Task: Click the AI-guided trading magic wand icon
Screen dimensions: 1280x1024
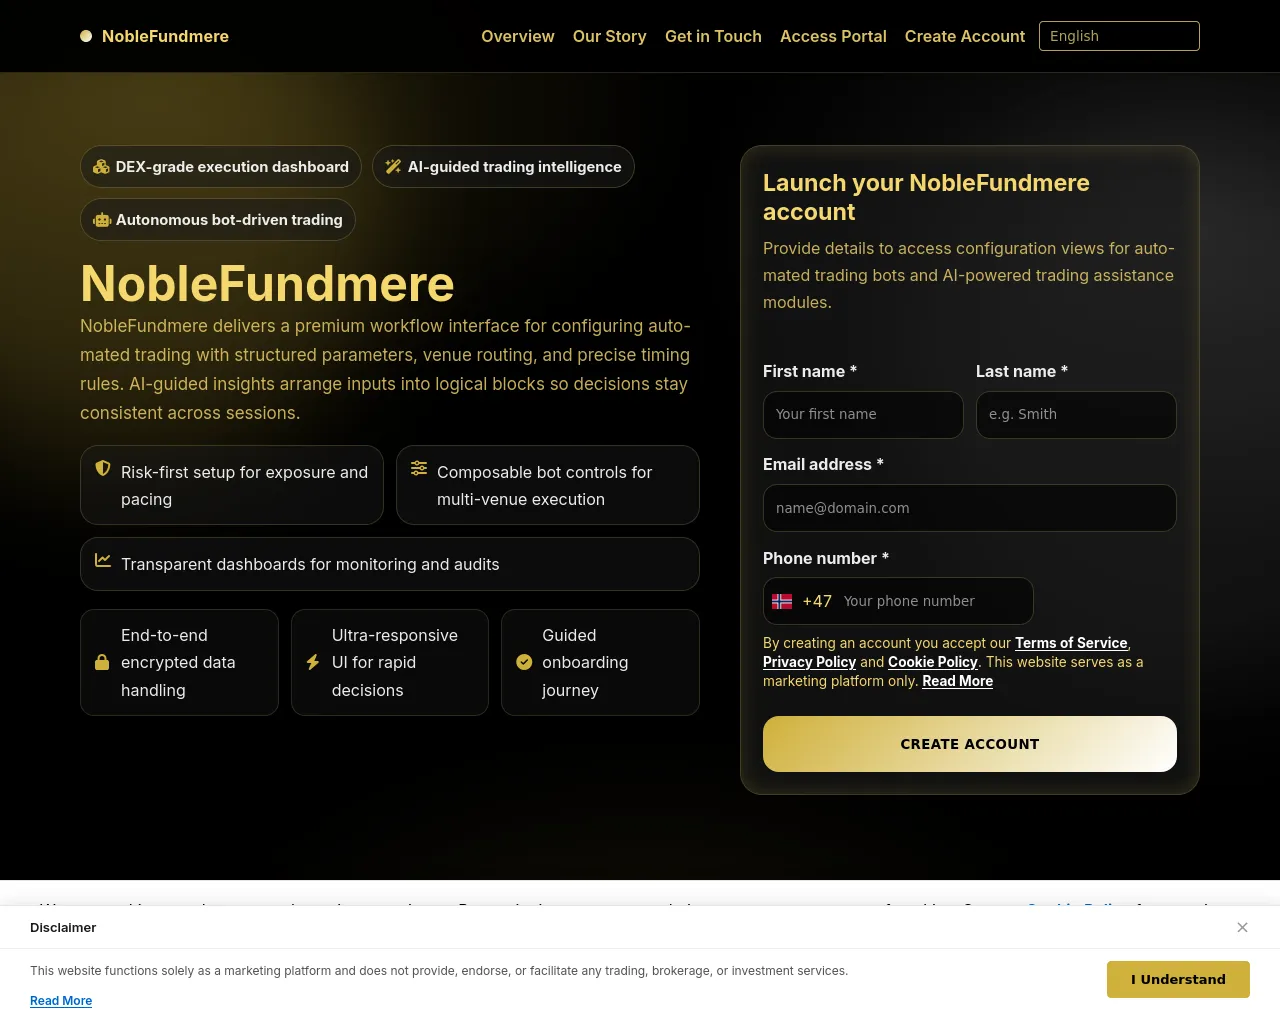Action: pos(393,167)
